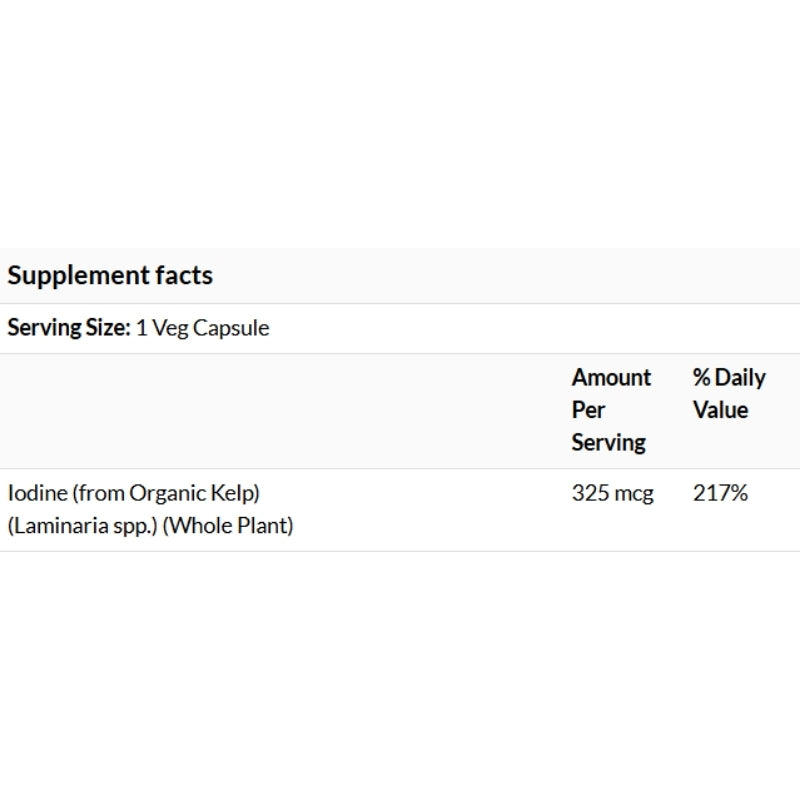
Task: Click the word Daily in the header
Action: point(740,379)
